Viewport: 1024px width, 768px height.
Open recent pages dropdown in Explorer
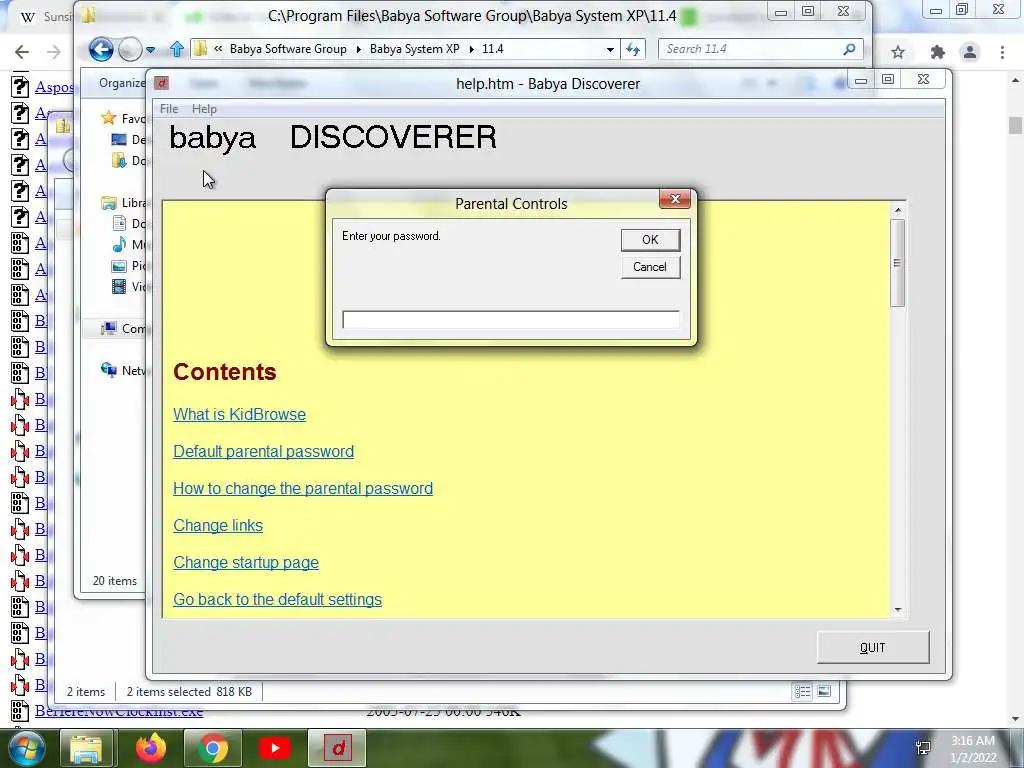tap(151, 50)
